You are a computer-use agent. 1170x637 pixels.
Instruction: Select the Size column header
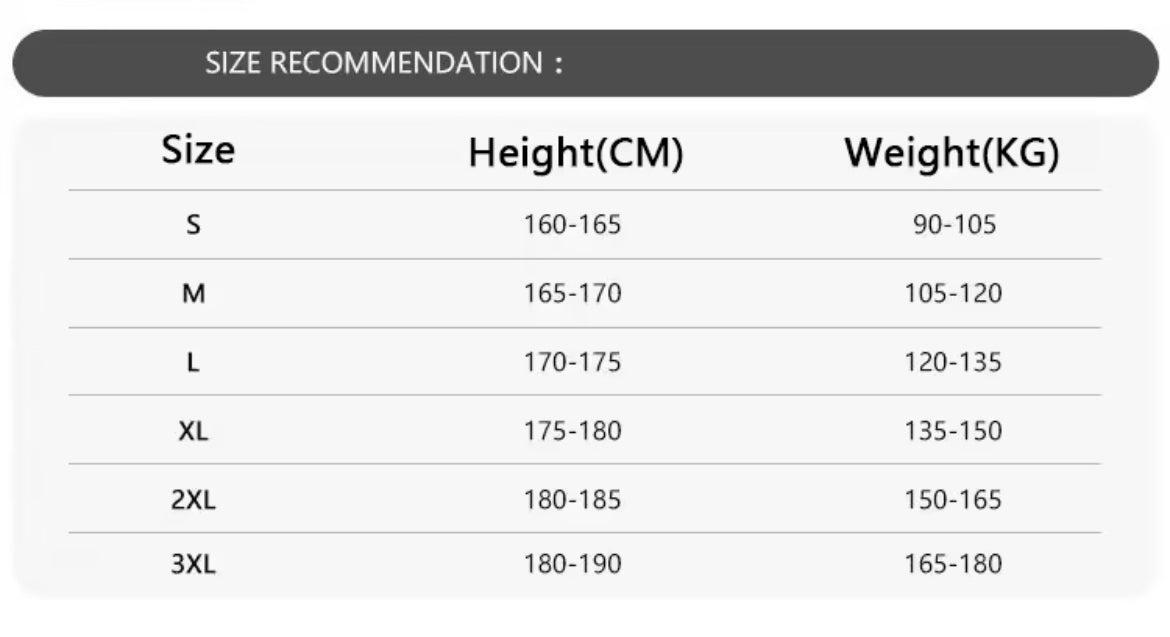198,150
